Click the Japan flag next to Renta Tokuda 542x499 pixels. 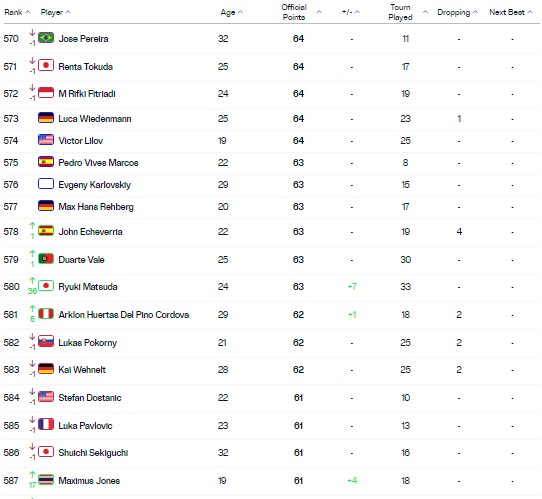click(46, 65)
